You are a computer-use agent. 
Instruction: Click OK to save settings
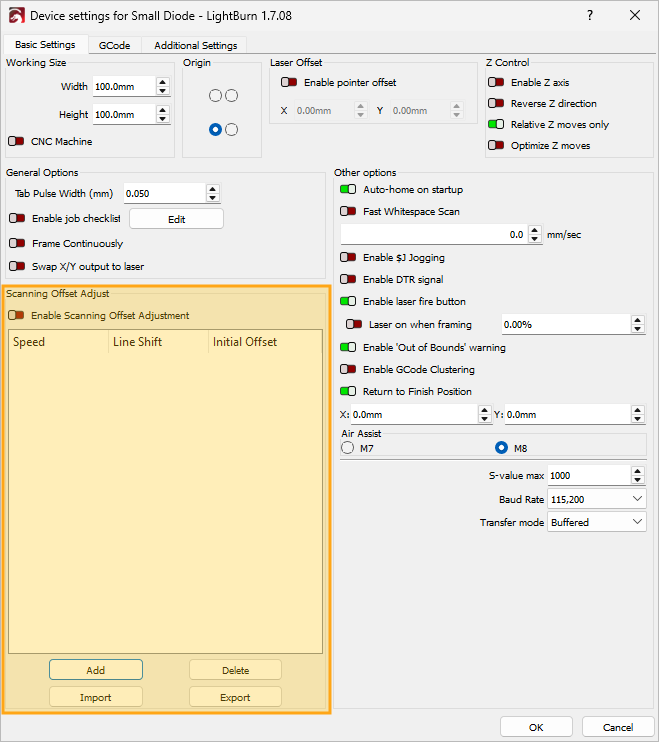[536, 727]
